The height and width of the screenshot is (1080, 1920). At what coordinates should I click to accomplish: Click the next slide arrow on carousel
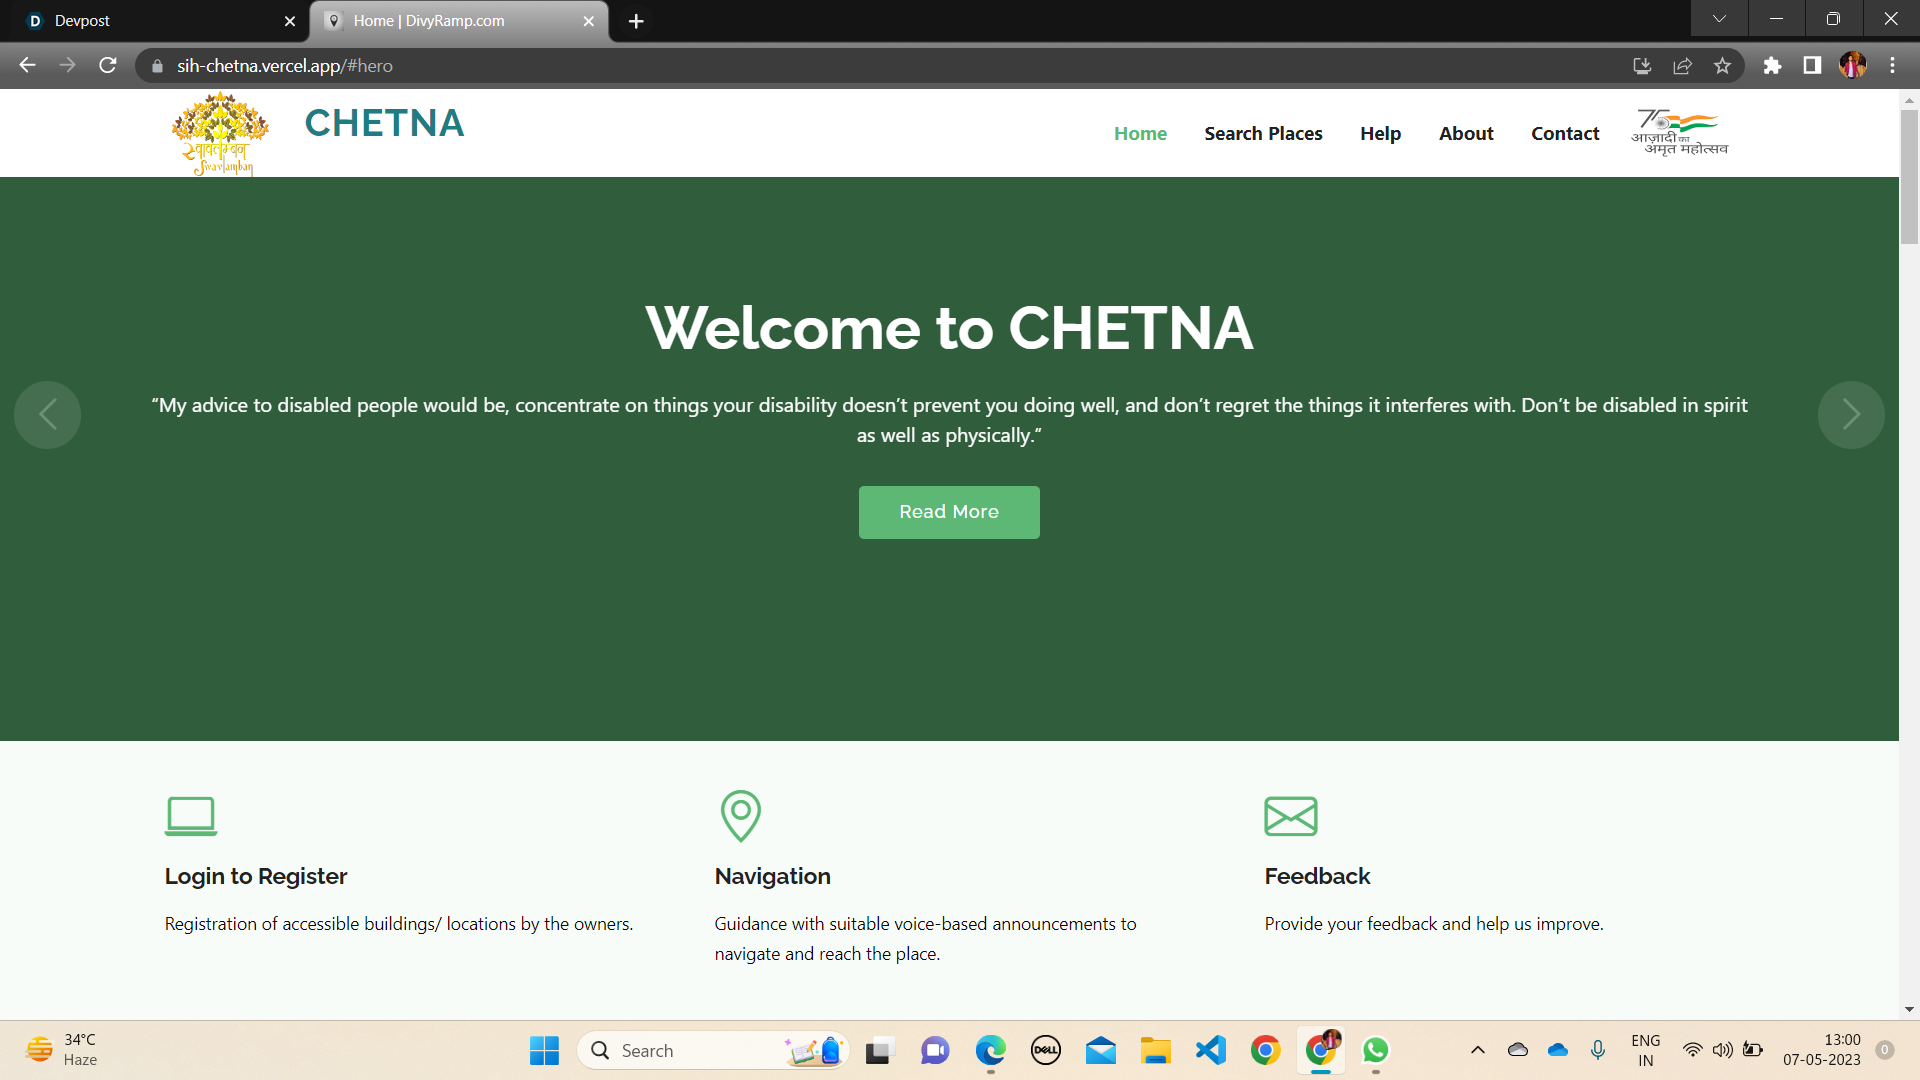coord(1851,414)
